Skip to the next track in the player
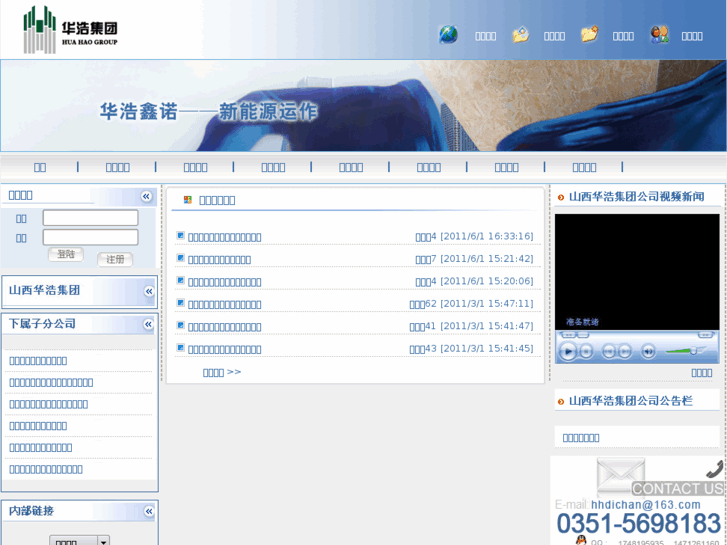This screenshot has width=727, height=545. 625,352
